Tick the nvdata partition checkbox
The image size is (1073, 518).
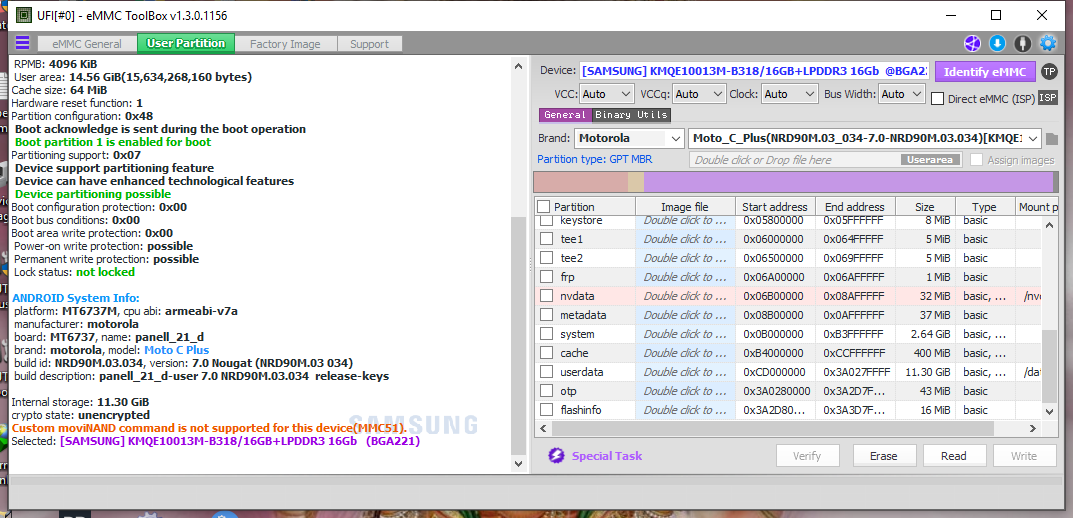(x=546, y=296)
